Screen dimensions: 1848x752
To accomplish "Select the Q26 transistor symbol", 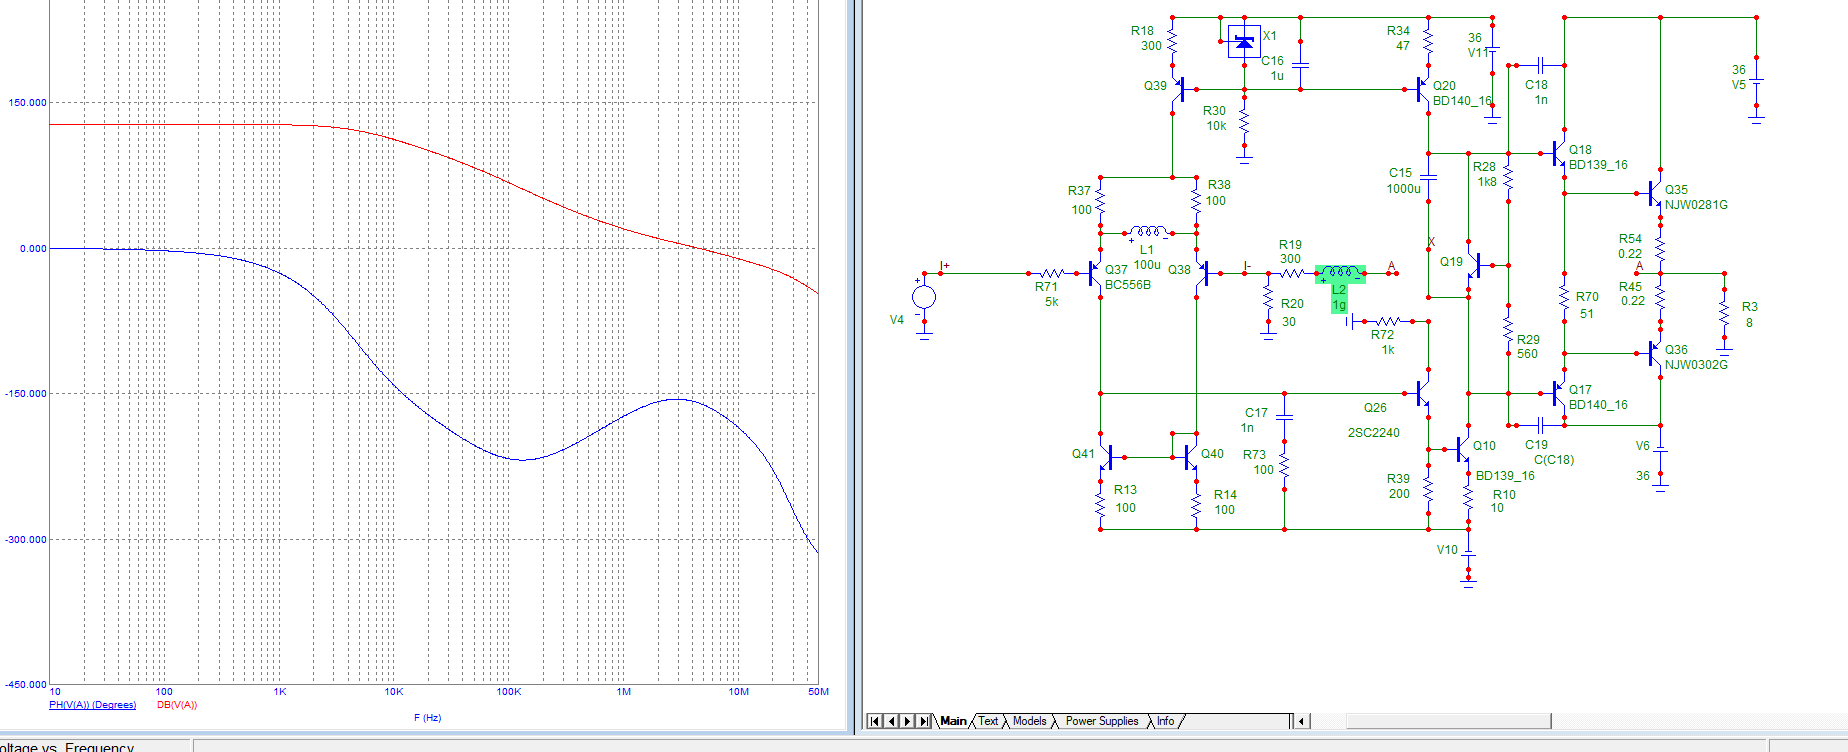I will pos(1423,393).
